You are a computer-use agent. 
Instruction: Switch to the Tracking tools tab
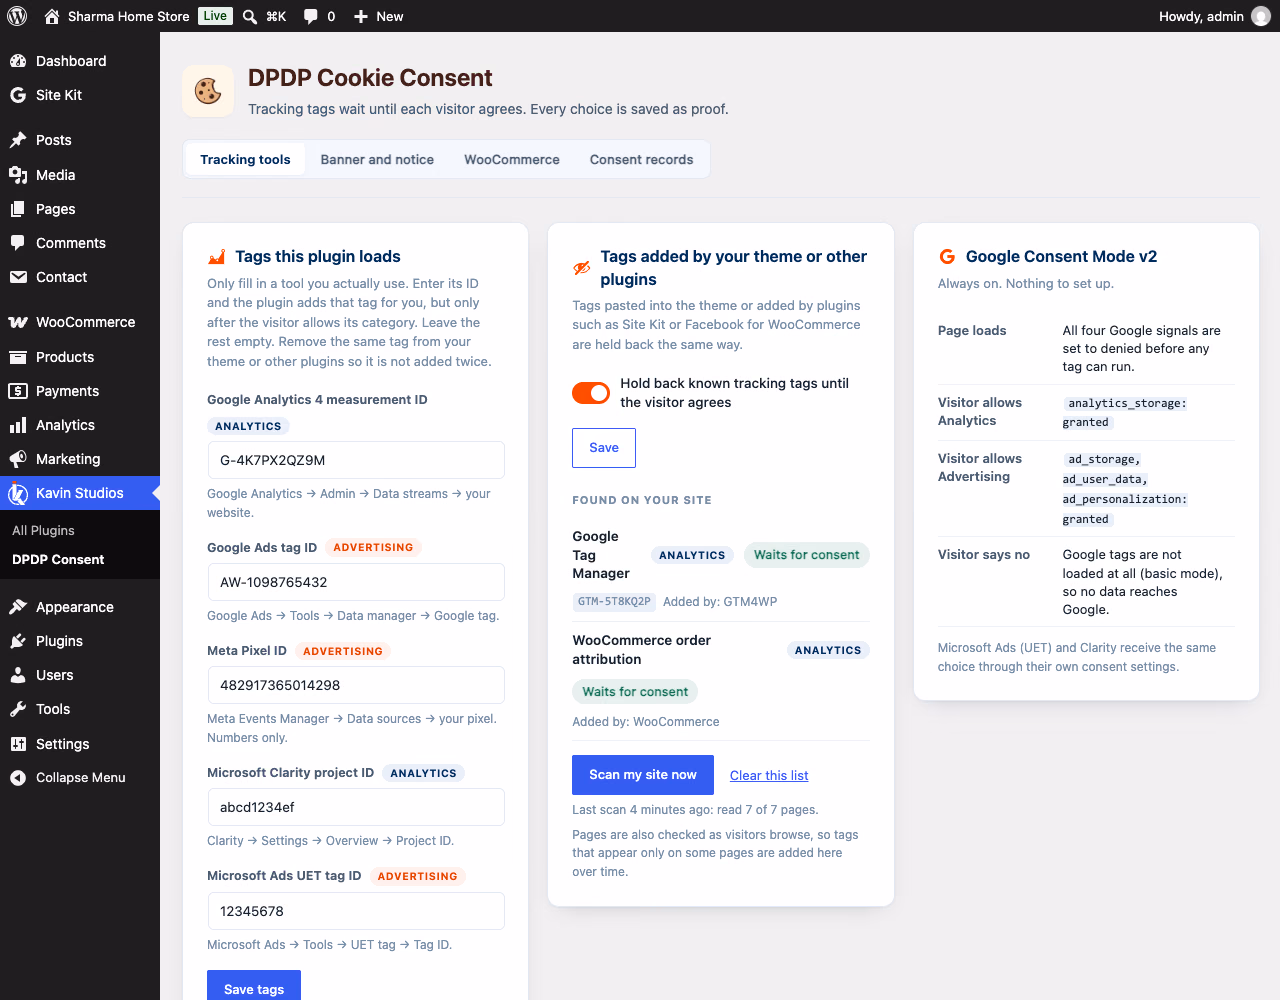[245, 159]
